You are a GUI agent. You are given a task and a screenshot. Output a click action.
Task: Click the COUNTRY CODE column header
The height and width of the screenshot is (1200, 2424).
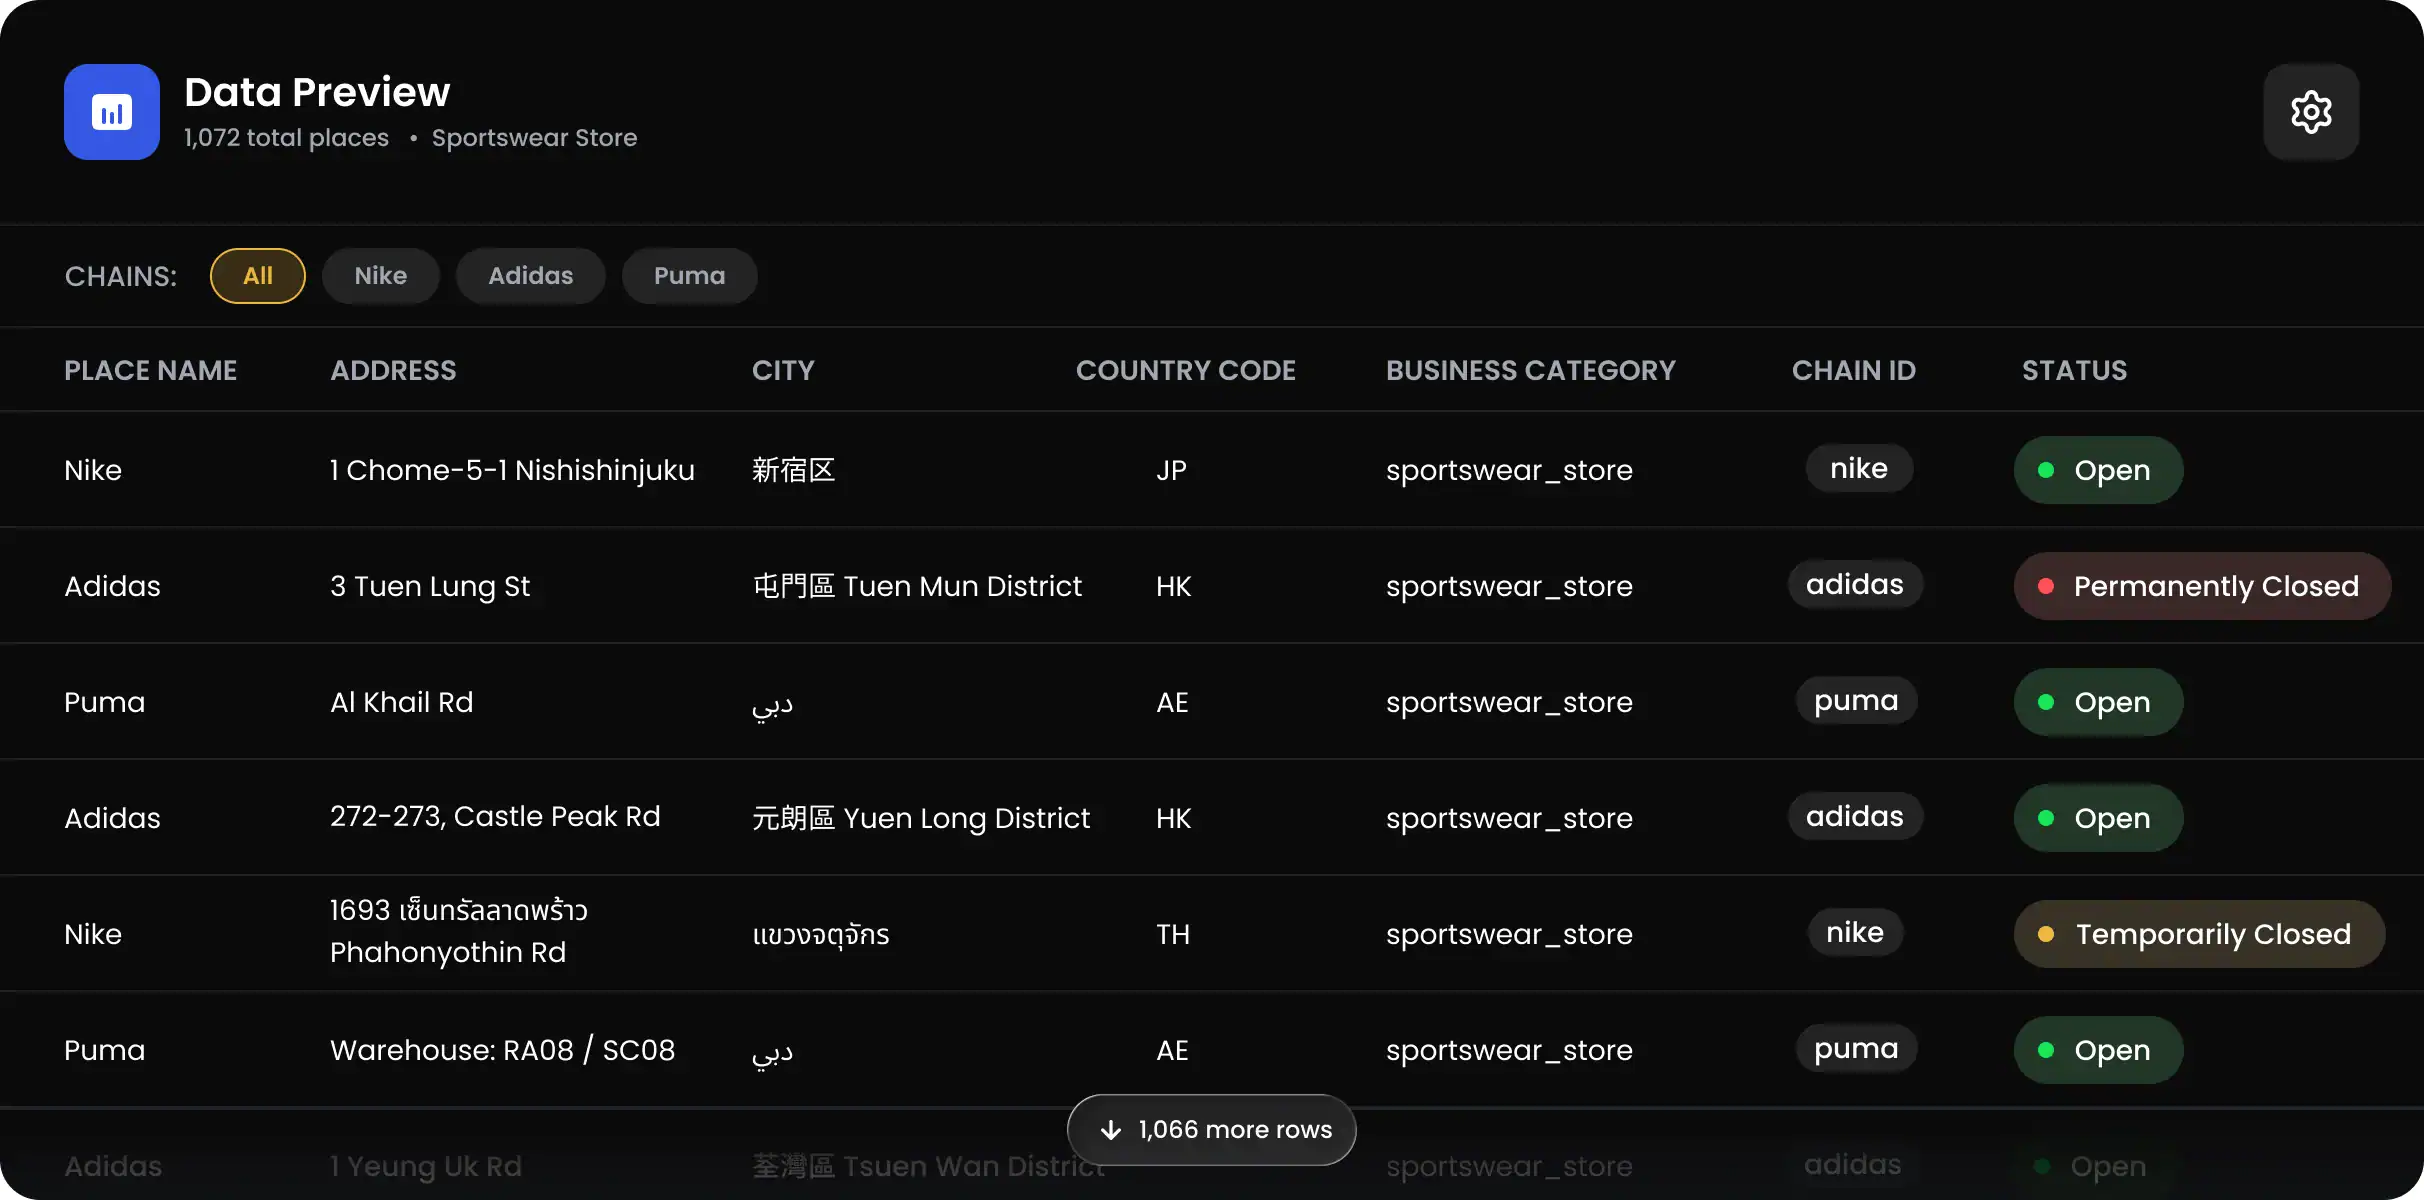1186,371
